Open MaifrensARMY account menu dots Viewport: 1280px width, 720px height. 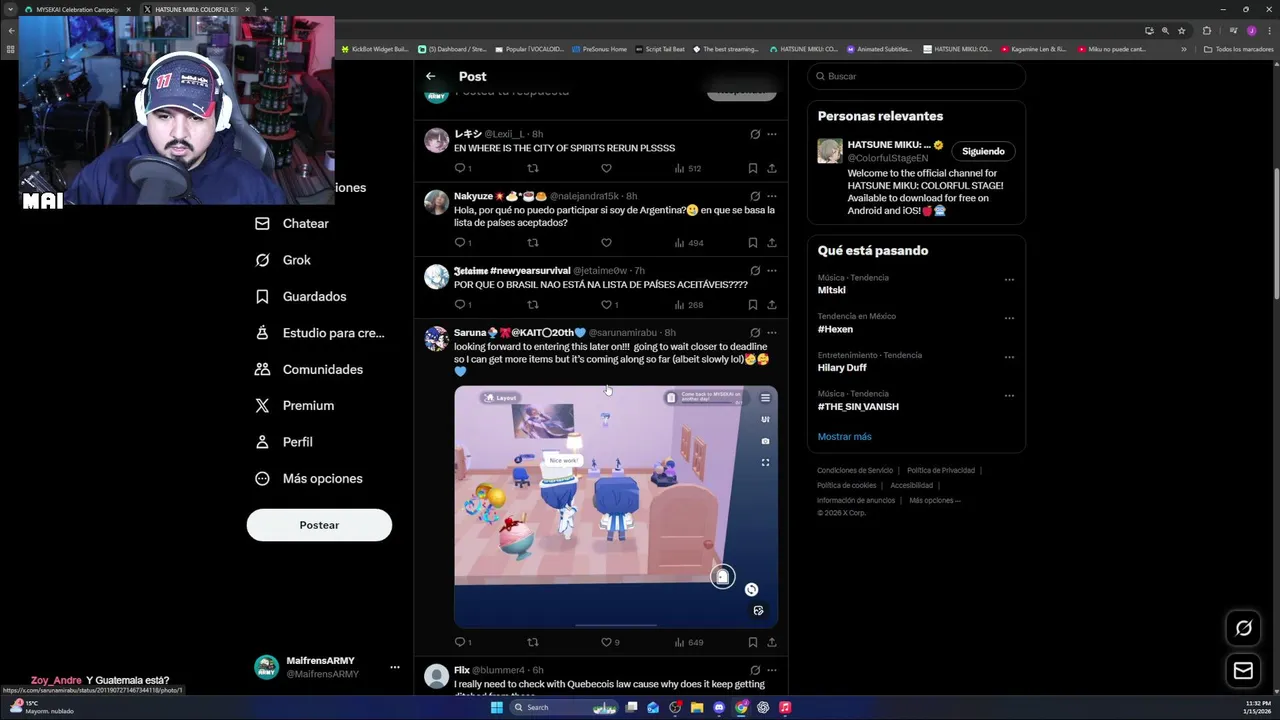pyautogui.click(x=394, y=667)
